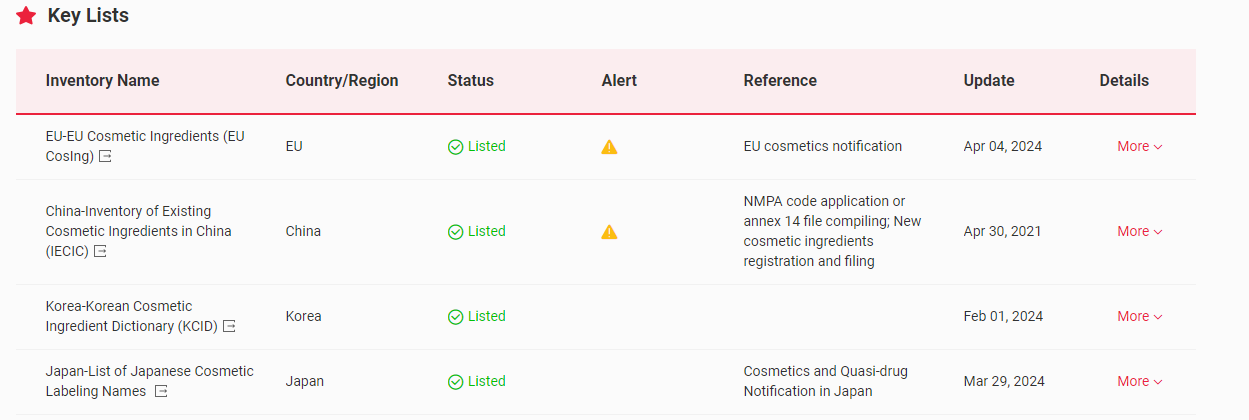Open external link icon for IECIC inventory
Screen dimensions: 1249x420
tap(100, 251)
